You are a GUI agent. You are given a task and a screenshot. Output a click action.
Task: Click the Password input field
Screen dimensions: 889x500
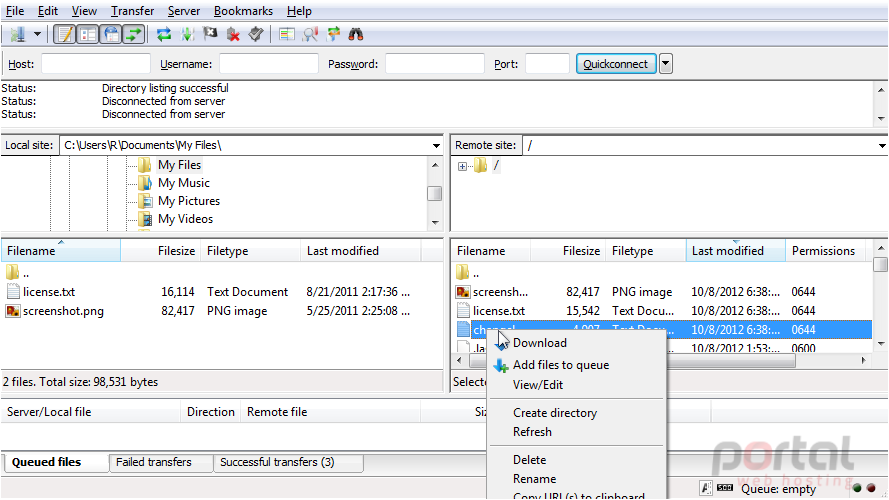point(435,64)
